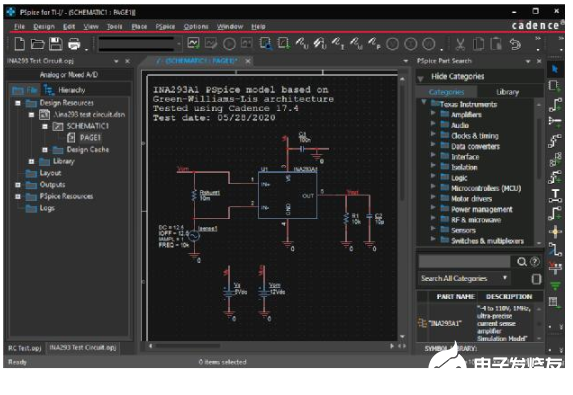This screenshot has width=573, height=395.
Task: Undo last action with arrow icon
Action: coord(515,44)
